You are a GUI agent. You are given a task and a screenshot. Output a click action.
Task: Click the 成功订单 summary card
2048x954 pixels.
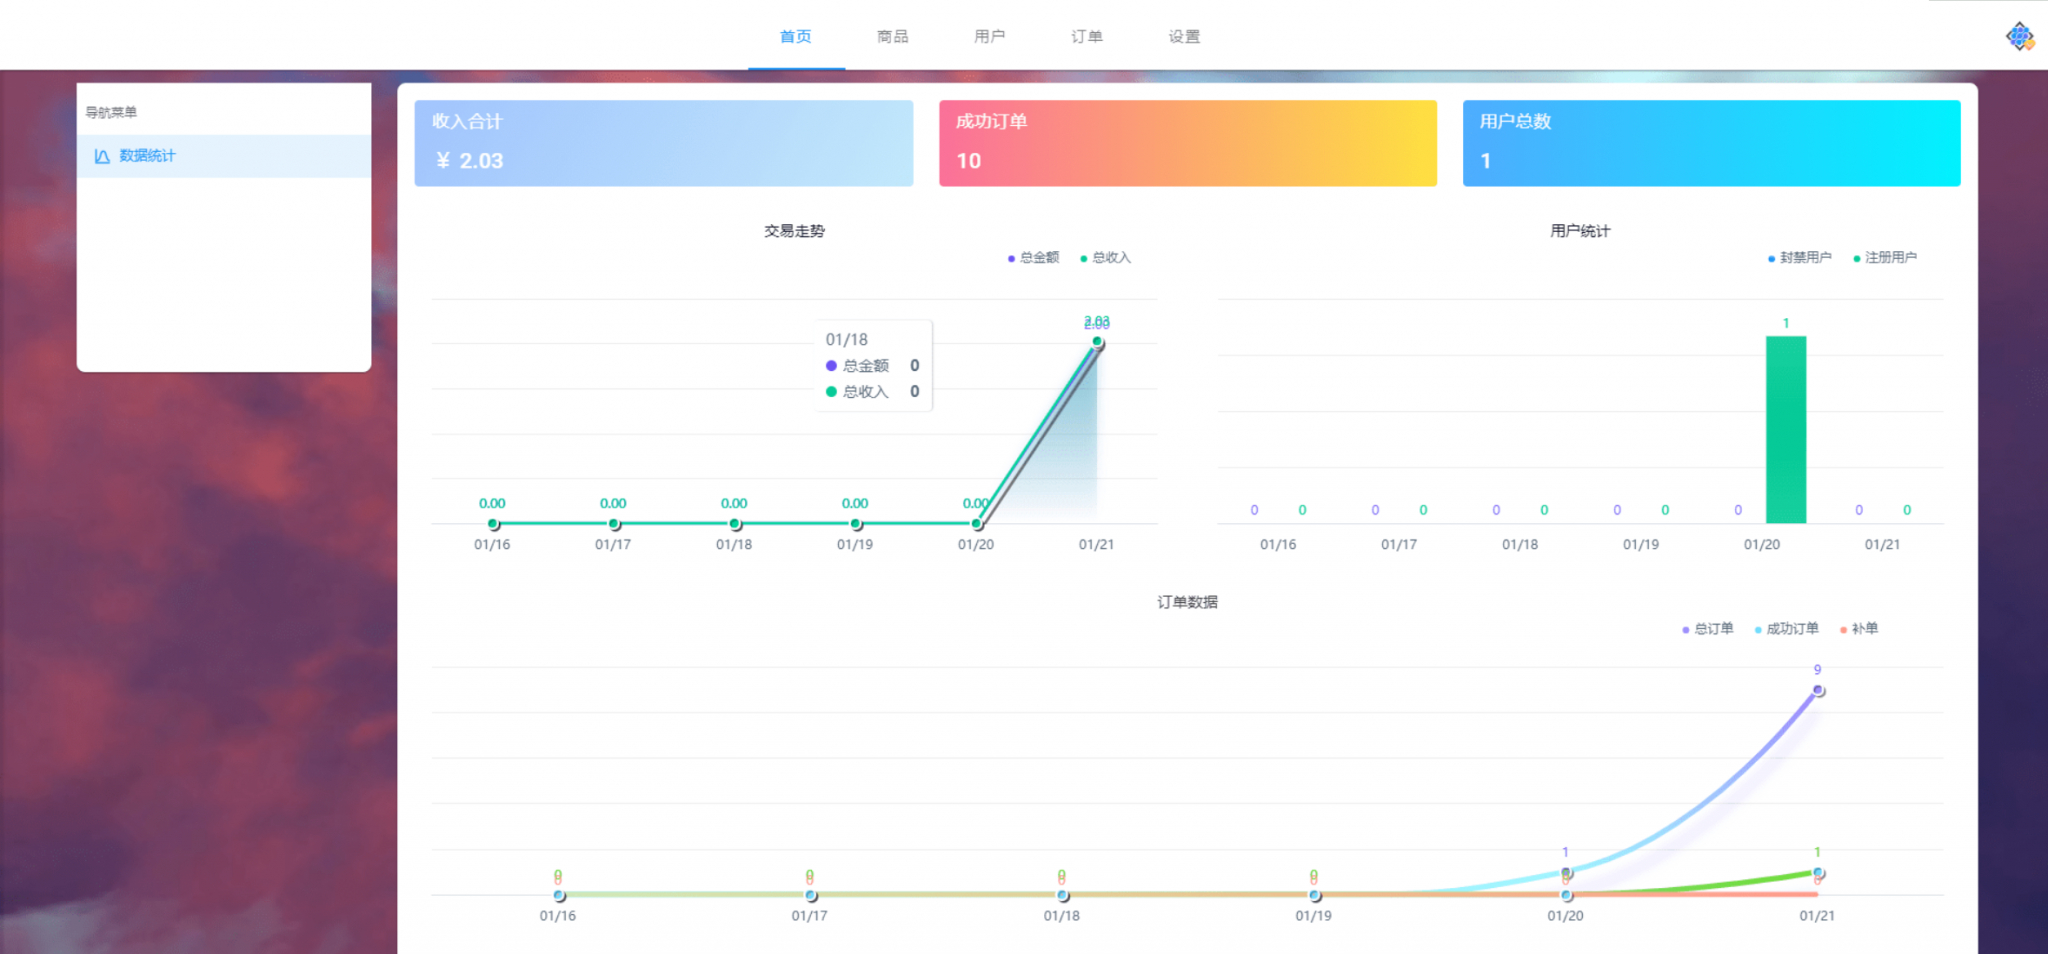click(x=1188, y=143)
